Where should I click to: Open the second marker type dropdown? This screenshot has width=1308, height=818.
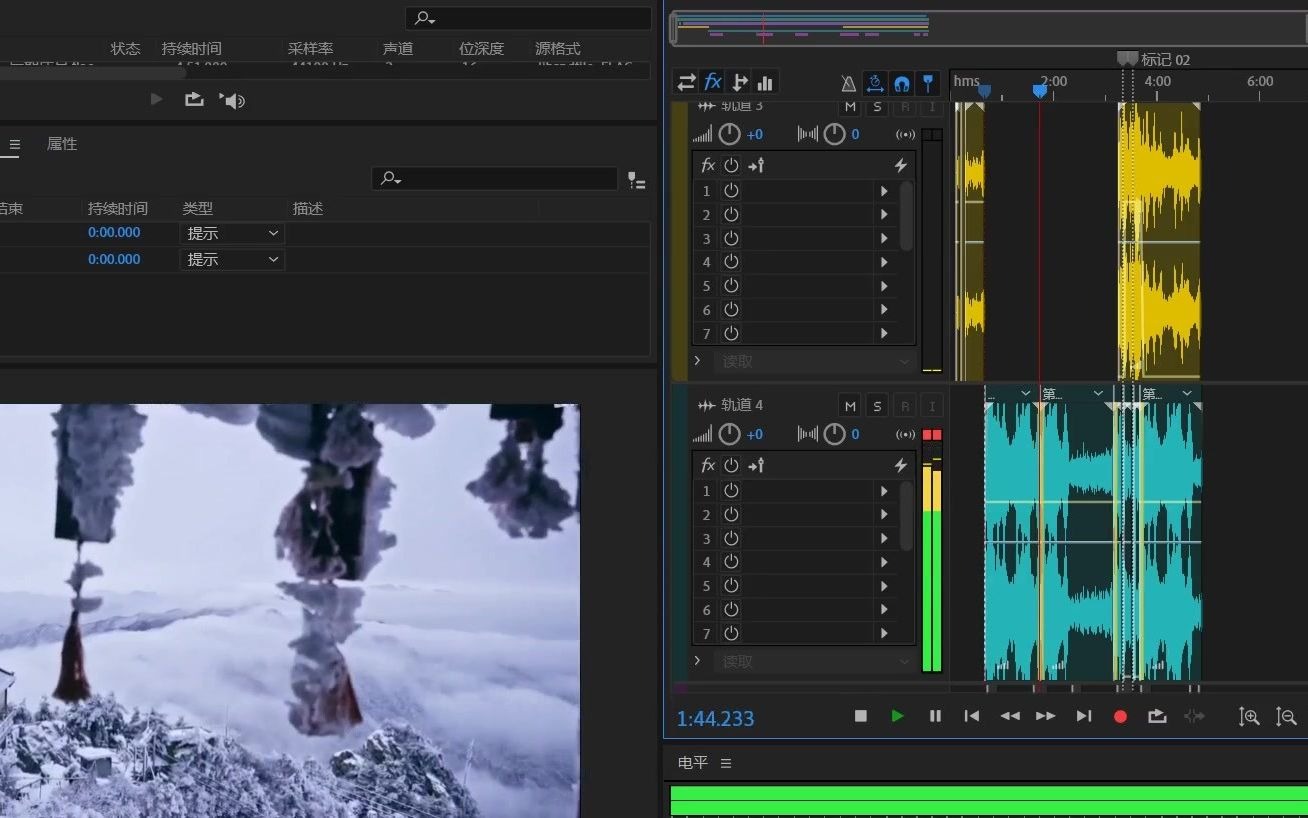232,259
